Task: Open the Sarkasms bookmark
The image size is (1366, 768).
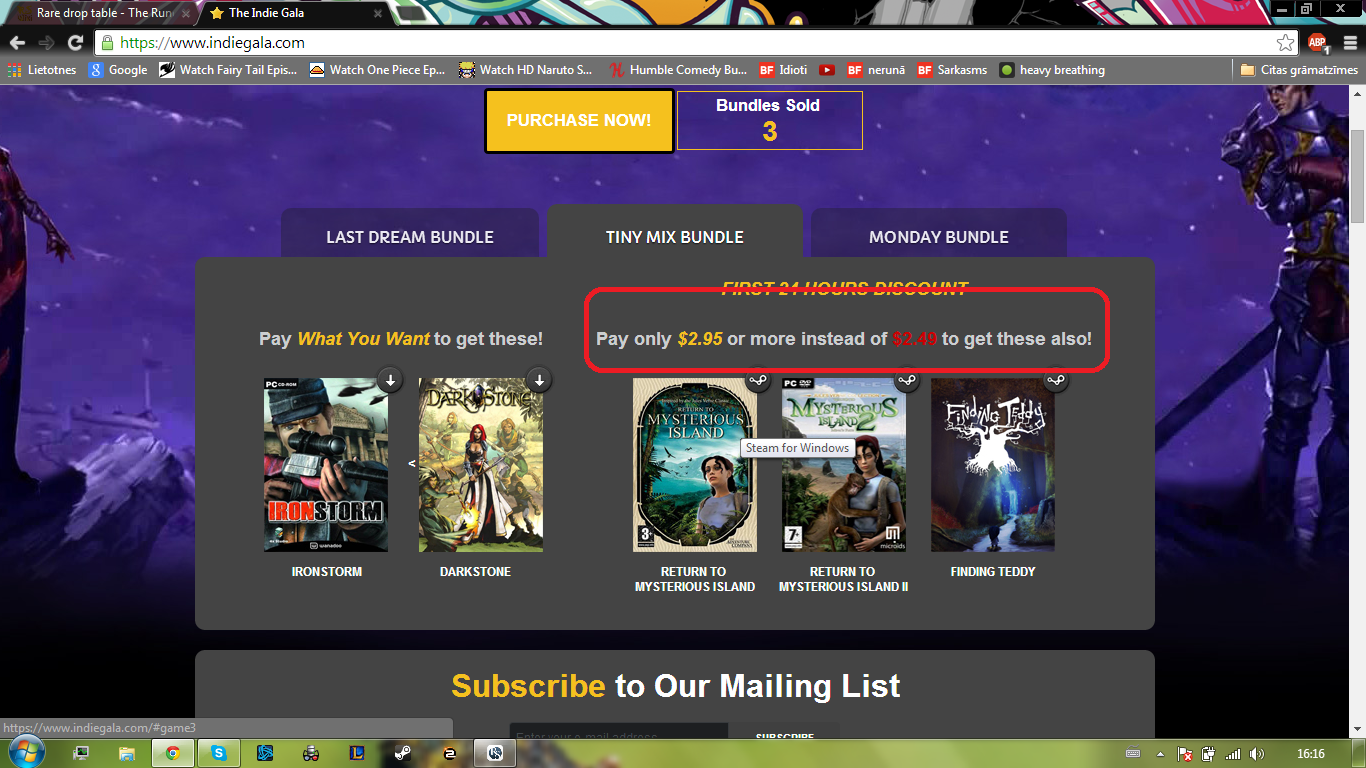Action: click(x=952, y=70)
